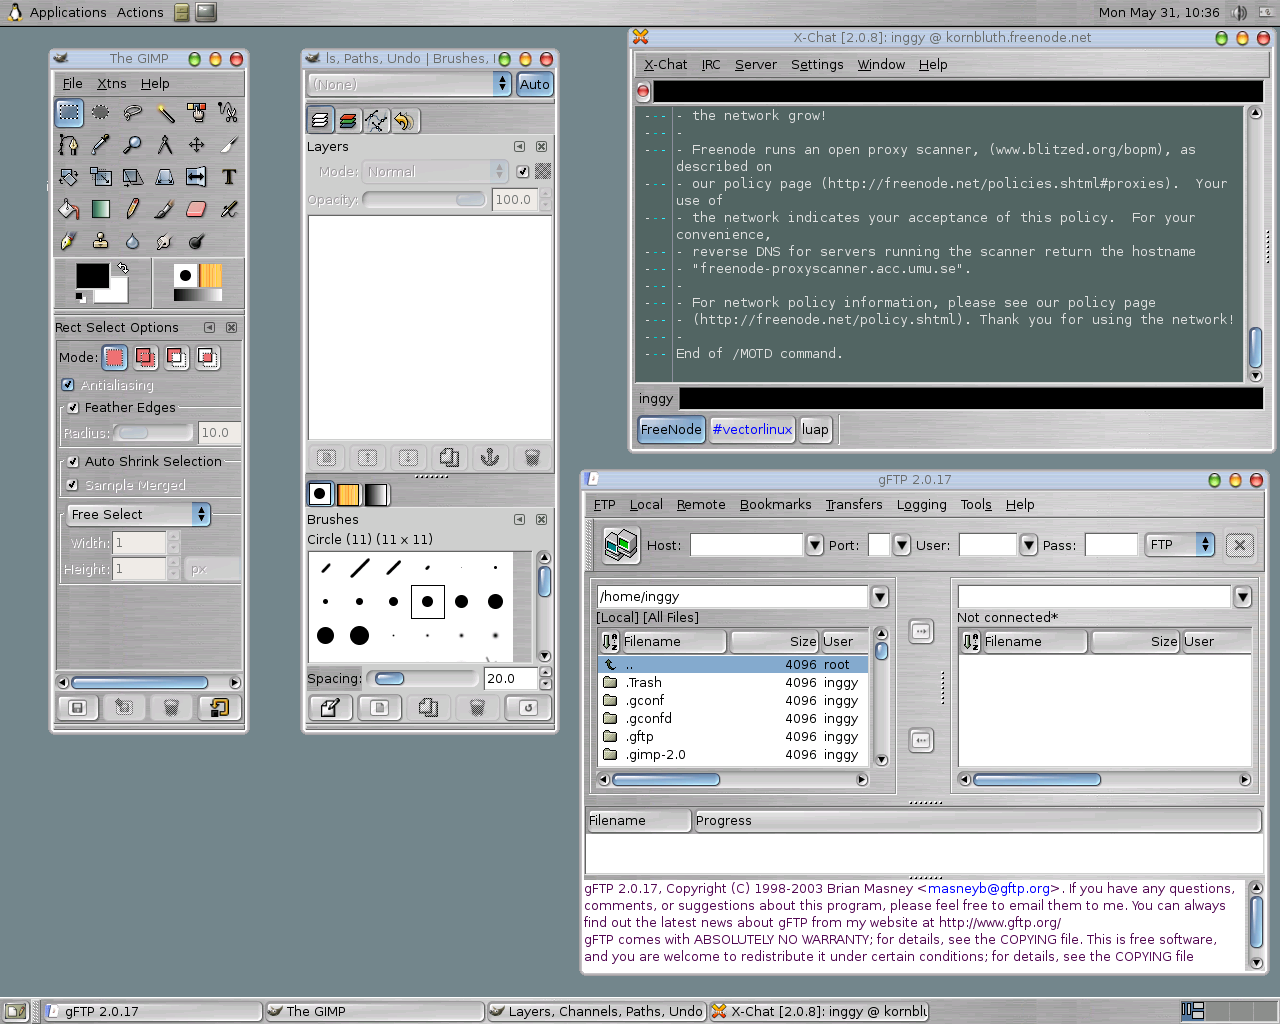The image size is (1280, 1024).
Task: Open the Xtns menu in The GIMP
Action: 112,84
